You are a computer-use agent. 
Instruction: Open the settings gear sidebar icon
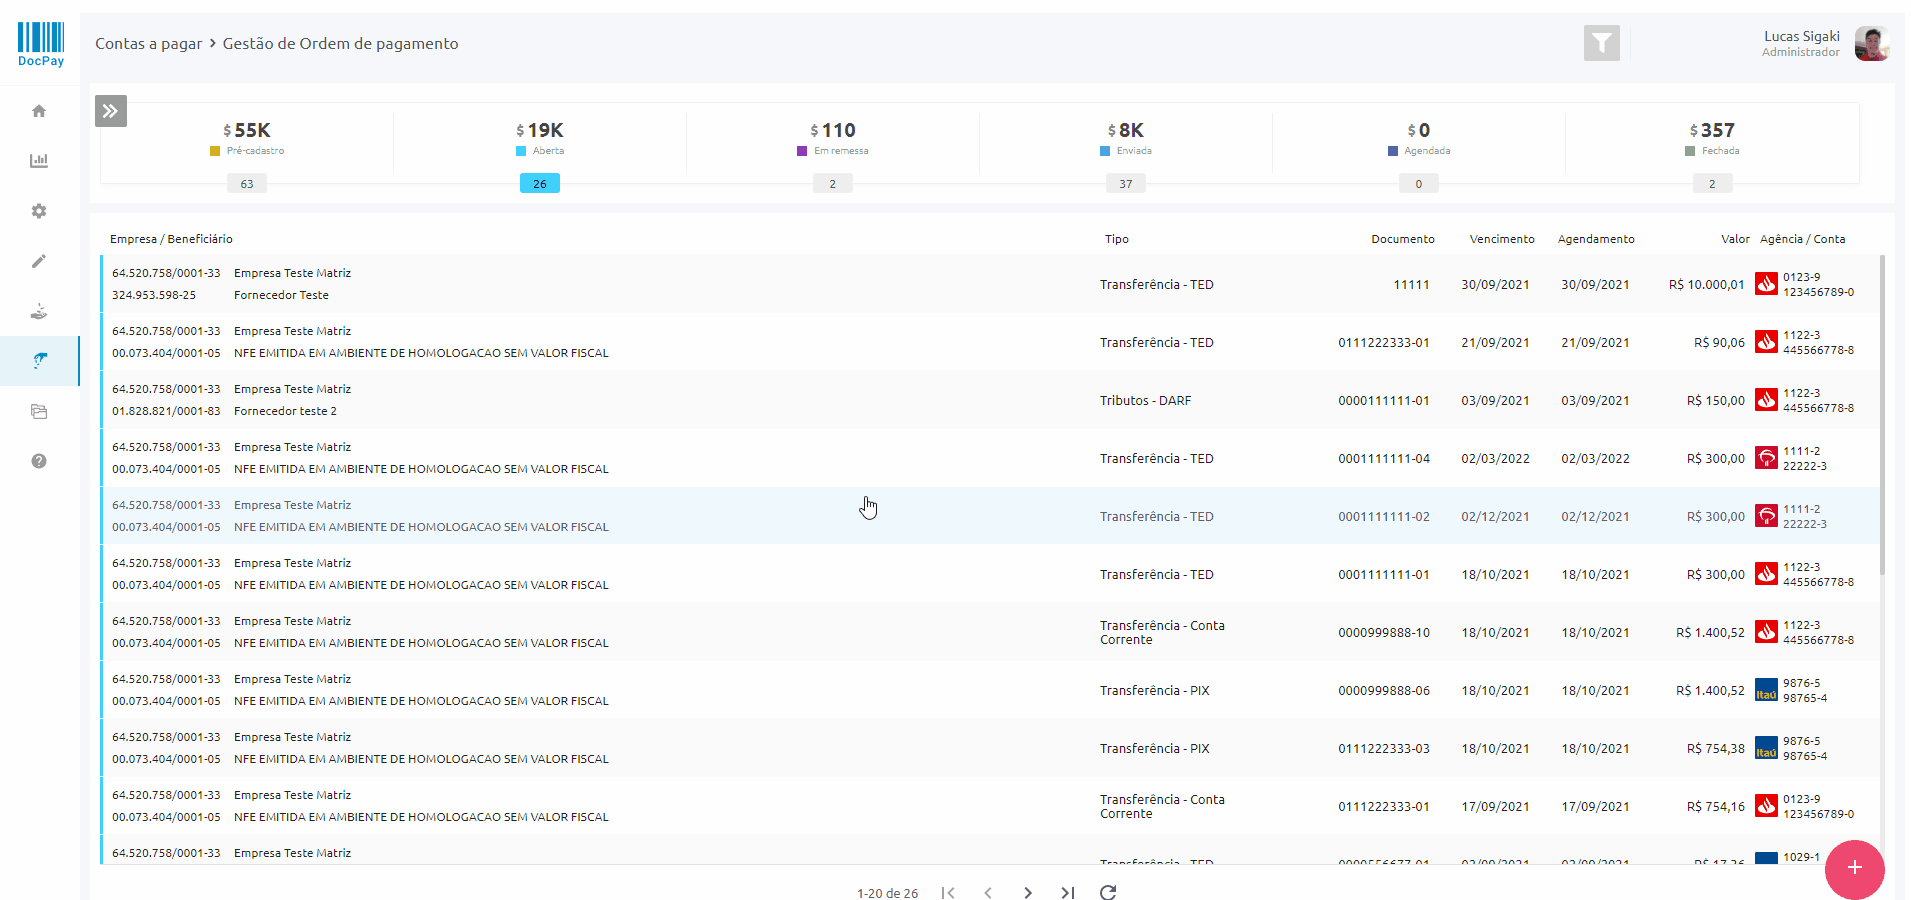[x=39, y=211]
